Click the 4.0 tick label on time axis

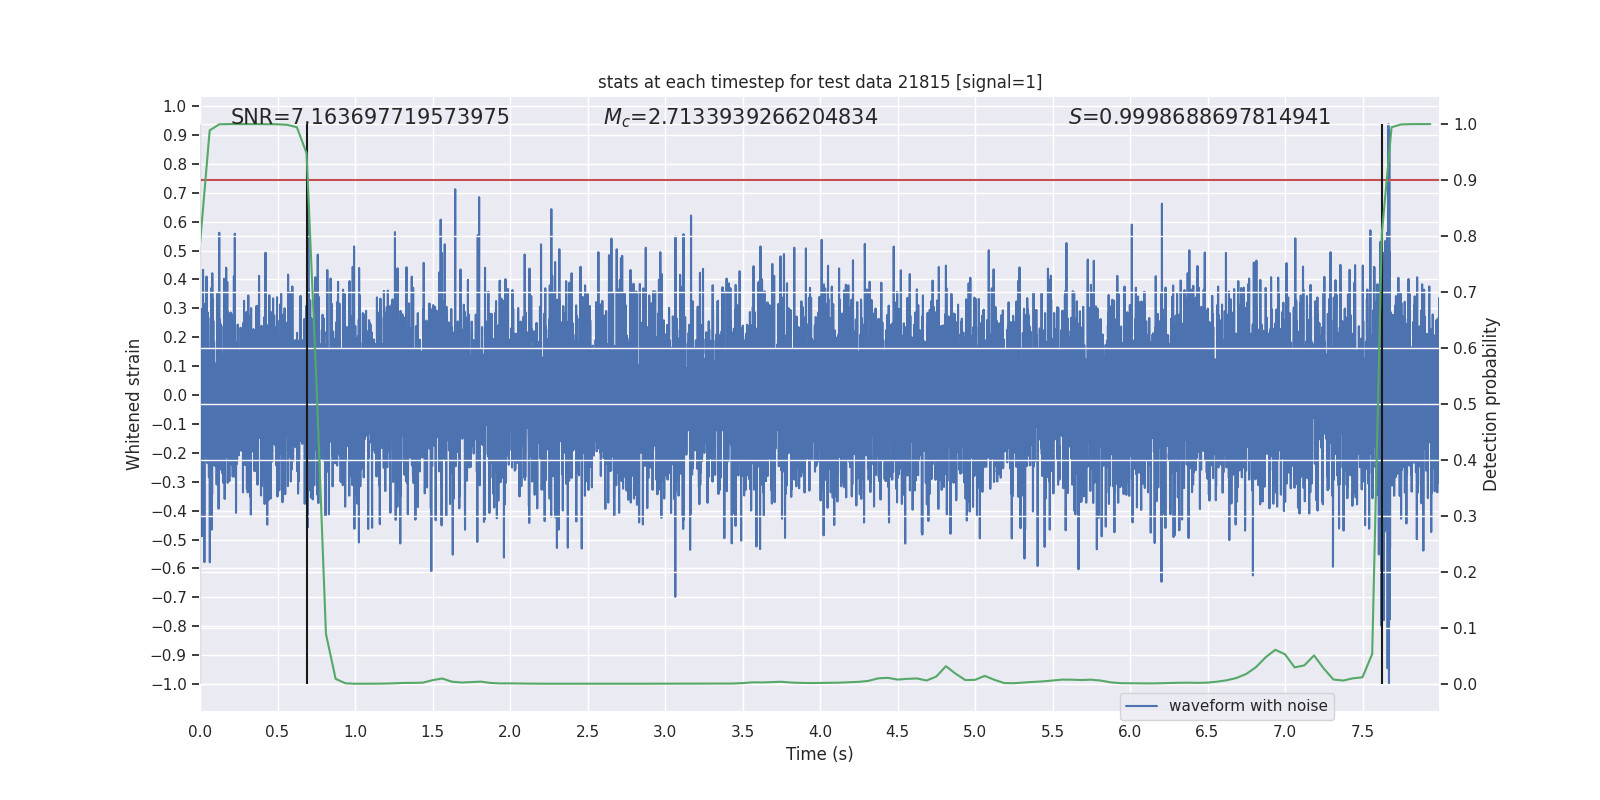pyautogui.click(x=820, y=731)
